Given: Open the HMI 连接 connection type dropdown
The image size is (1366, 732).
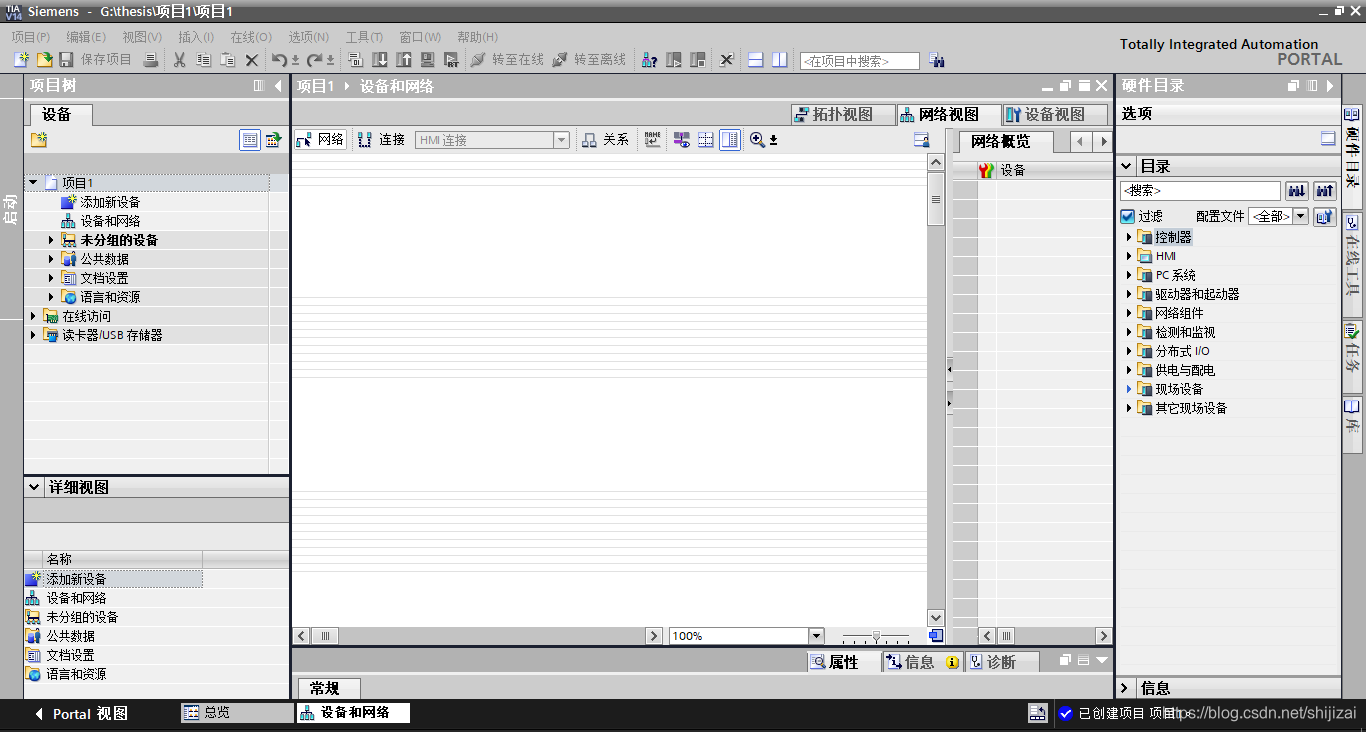Looking at the screenshot, I should tap(561, 140).
